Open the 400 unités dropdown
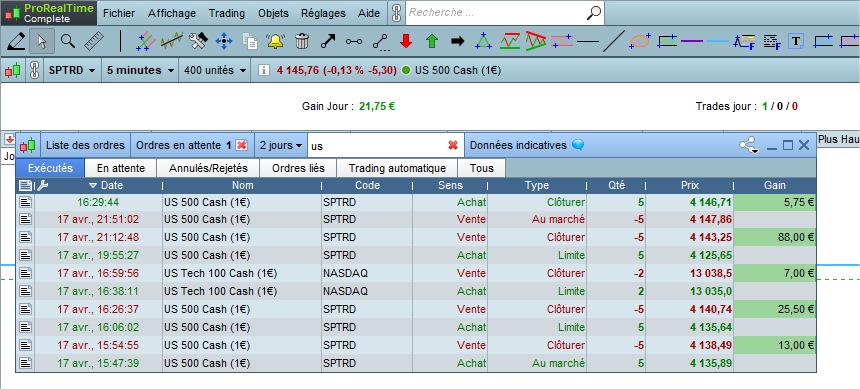This screenshot has width=860, height=389. click(x=214, y=70)
